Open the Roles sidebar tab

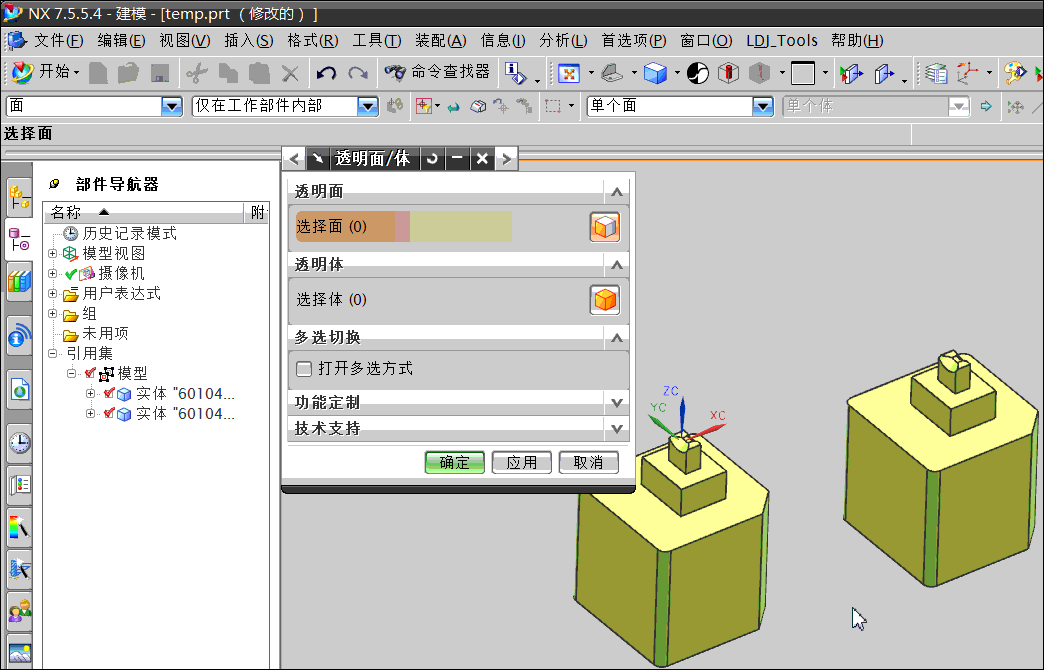pyautogui.click(x=19, y=608)
